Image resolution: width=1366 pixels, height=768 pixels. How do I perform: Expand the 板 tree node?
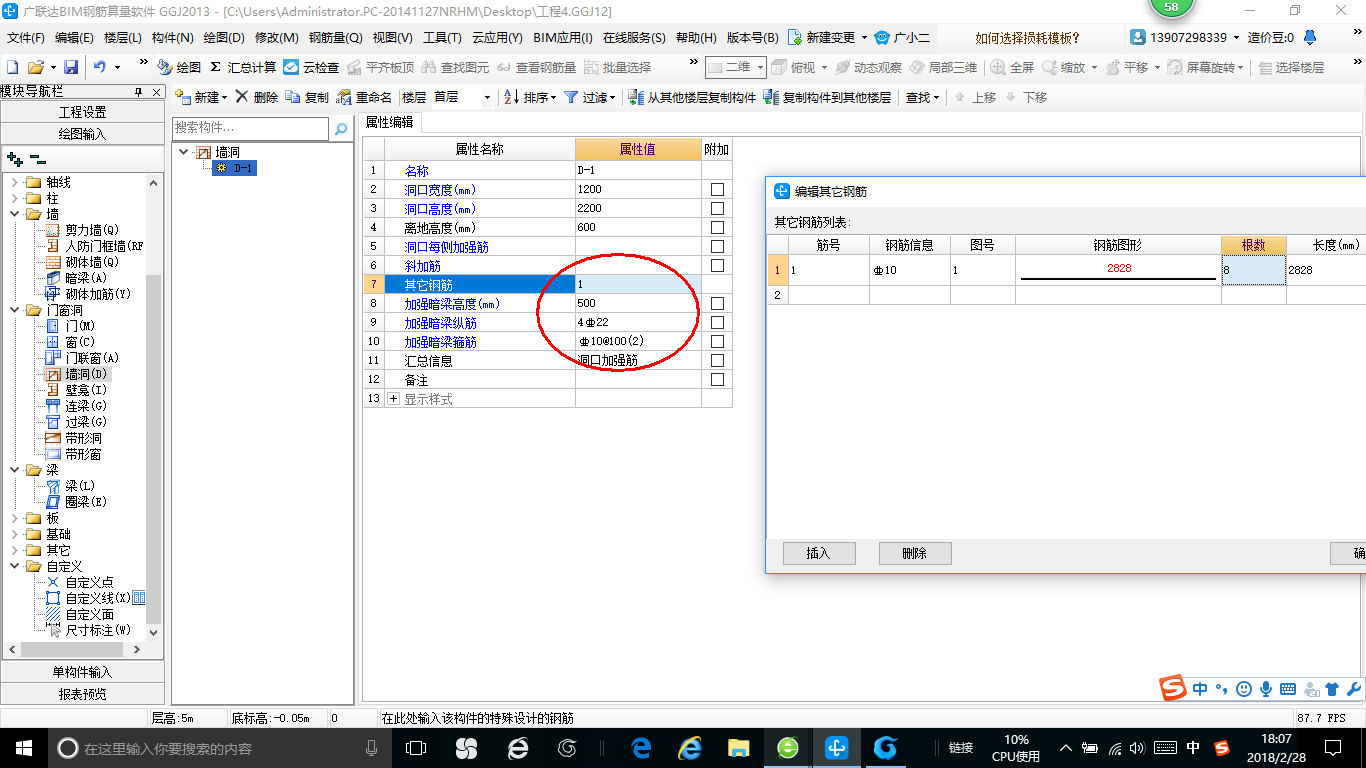point(14,518)
